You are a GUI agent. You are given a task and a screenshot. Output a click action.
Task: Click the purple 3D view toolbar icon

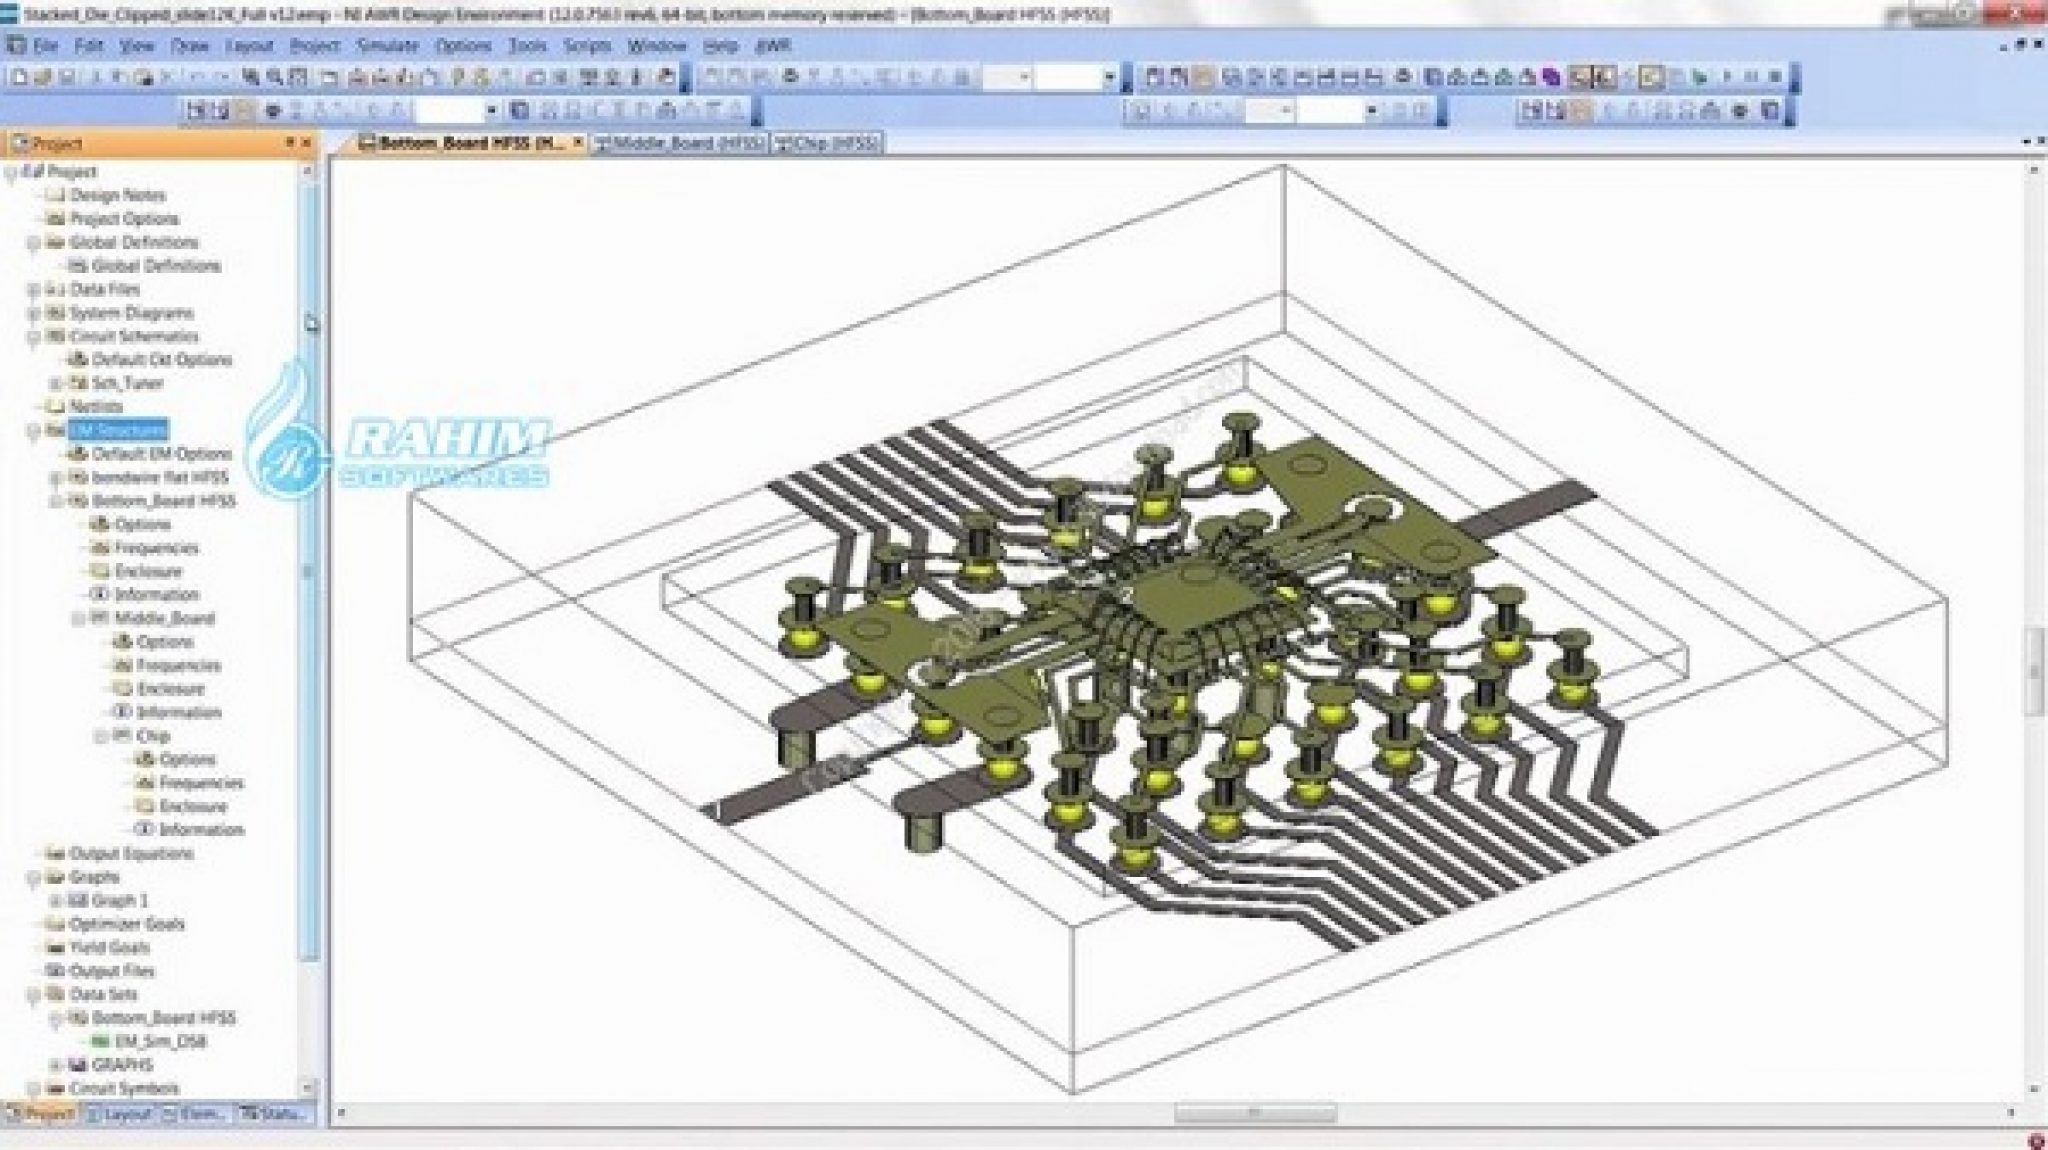1550,77
